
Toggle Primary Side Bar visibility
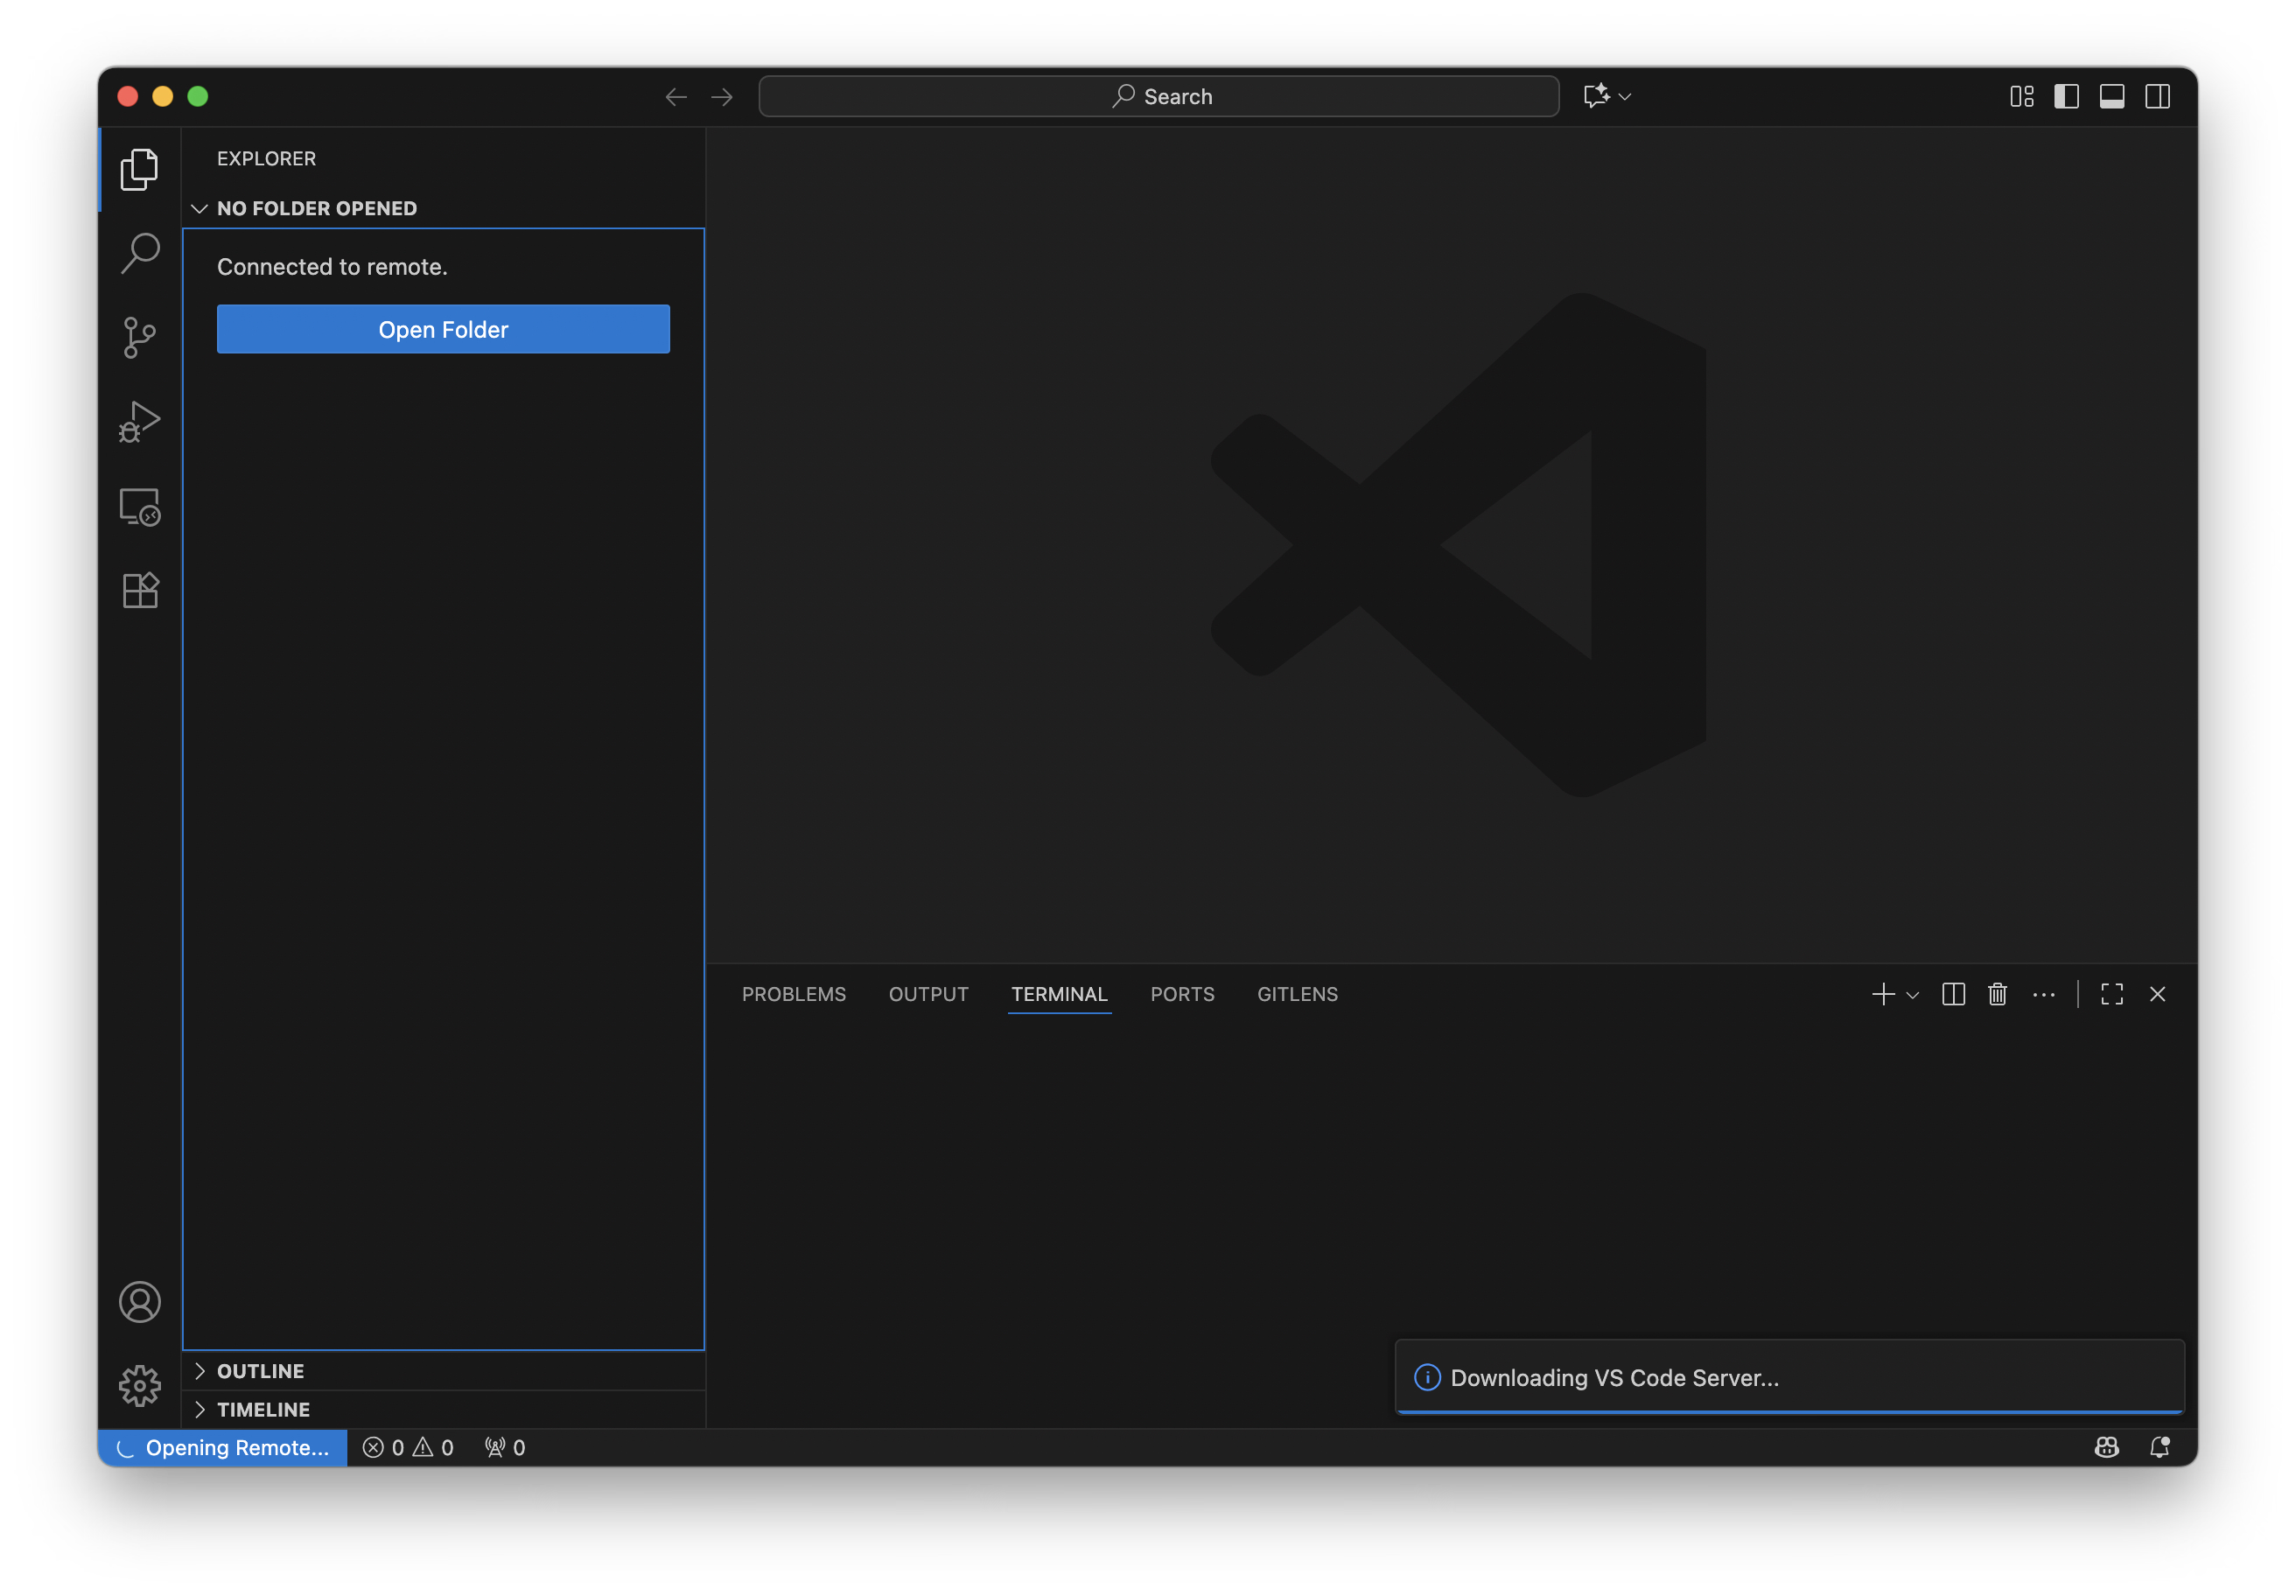click(2066, 97)
